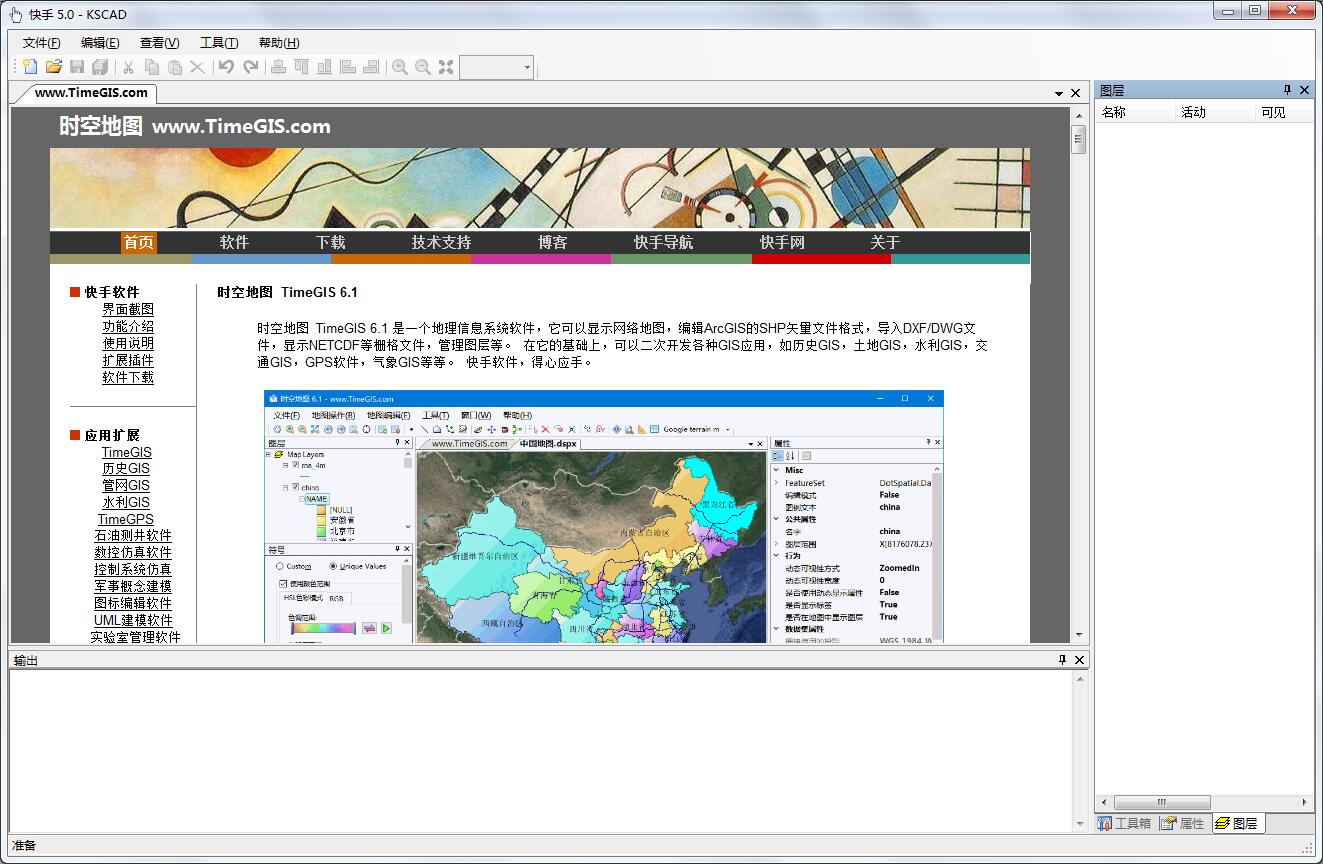
Task: Open the 文件(F) menu
Action: pos(41,43)
